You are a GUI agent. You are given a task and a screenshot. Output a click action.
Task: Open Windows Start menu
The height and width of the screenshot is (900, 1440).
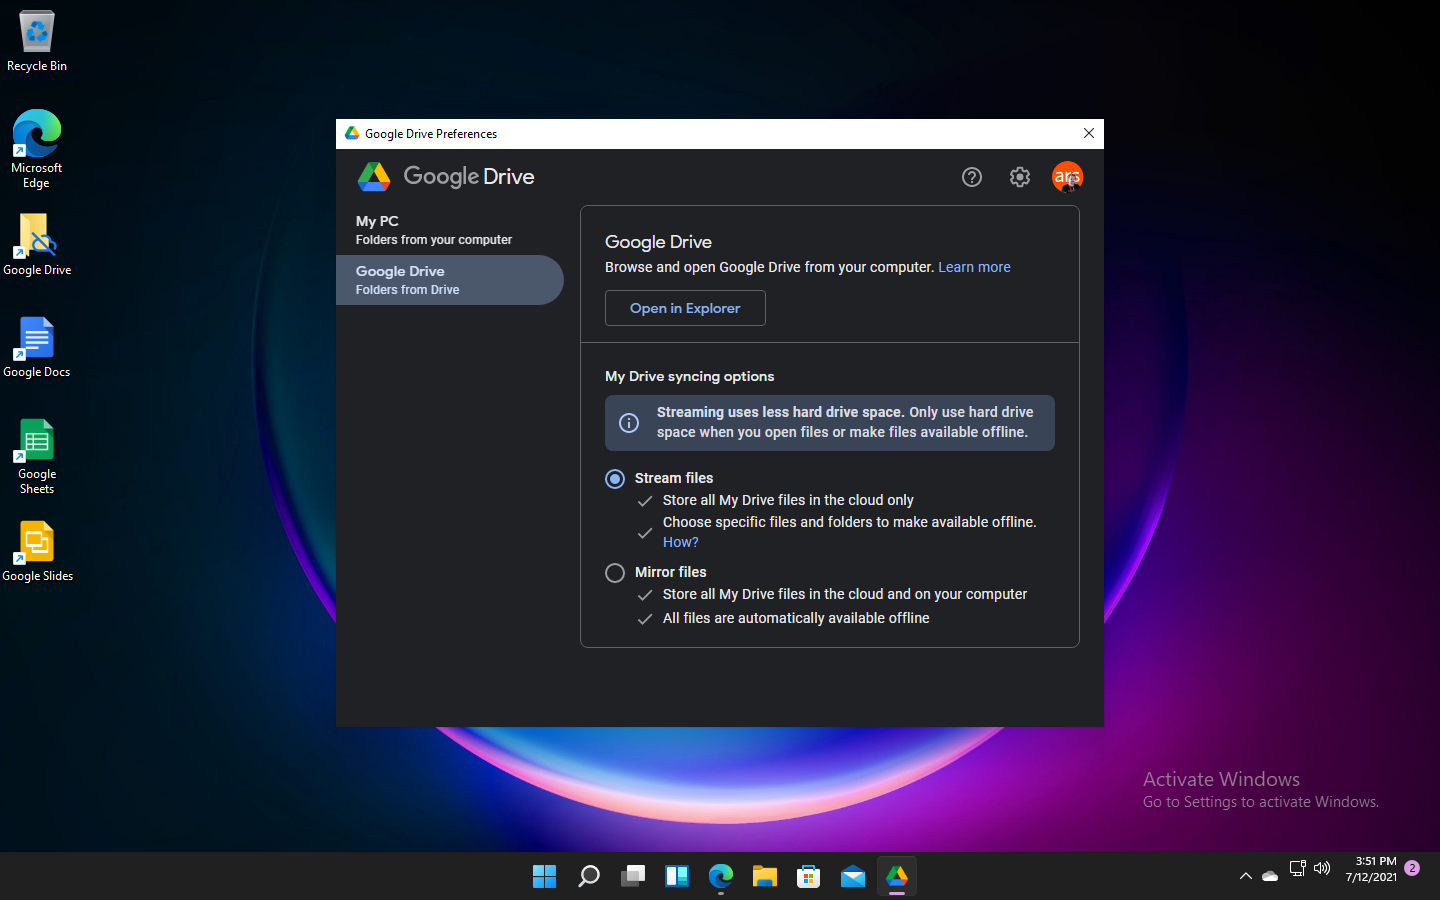tap(544, 876)
